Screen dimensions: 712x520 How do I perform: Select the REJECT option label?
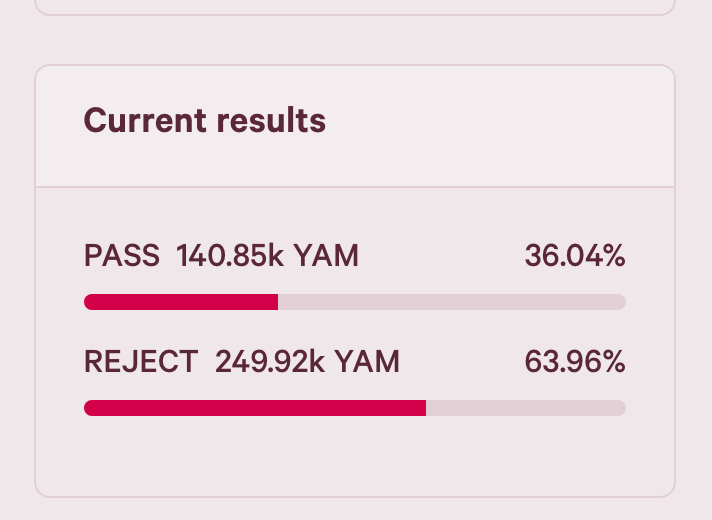(x=141, y=362)
